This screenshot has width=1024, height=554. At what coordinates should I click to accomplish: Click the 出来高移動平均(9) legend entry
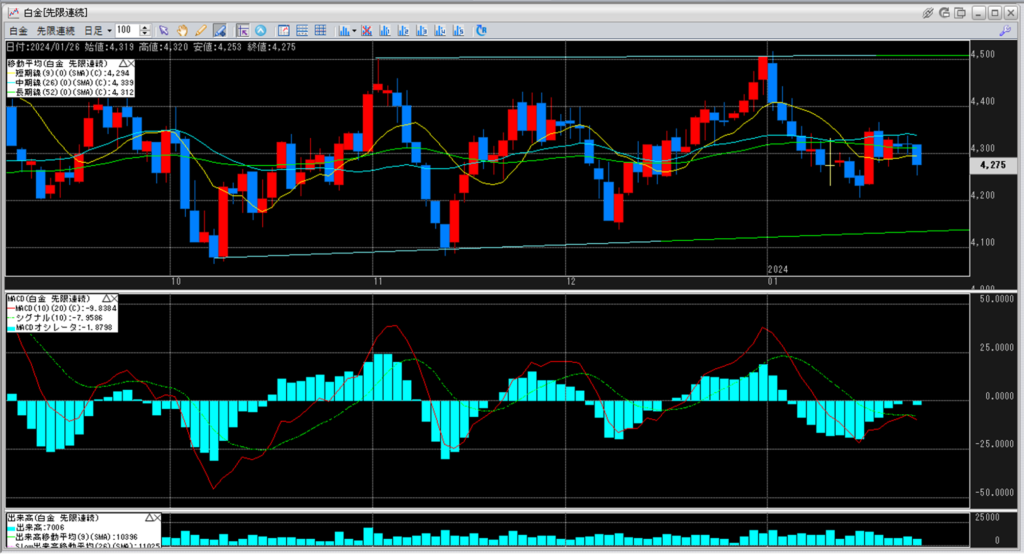pyautogui.click(x=72, y=537)
